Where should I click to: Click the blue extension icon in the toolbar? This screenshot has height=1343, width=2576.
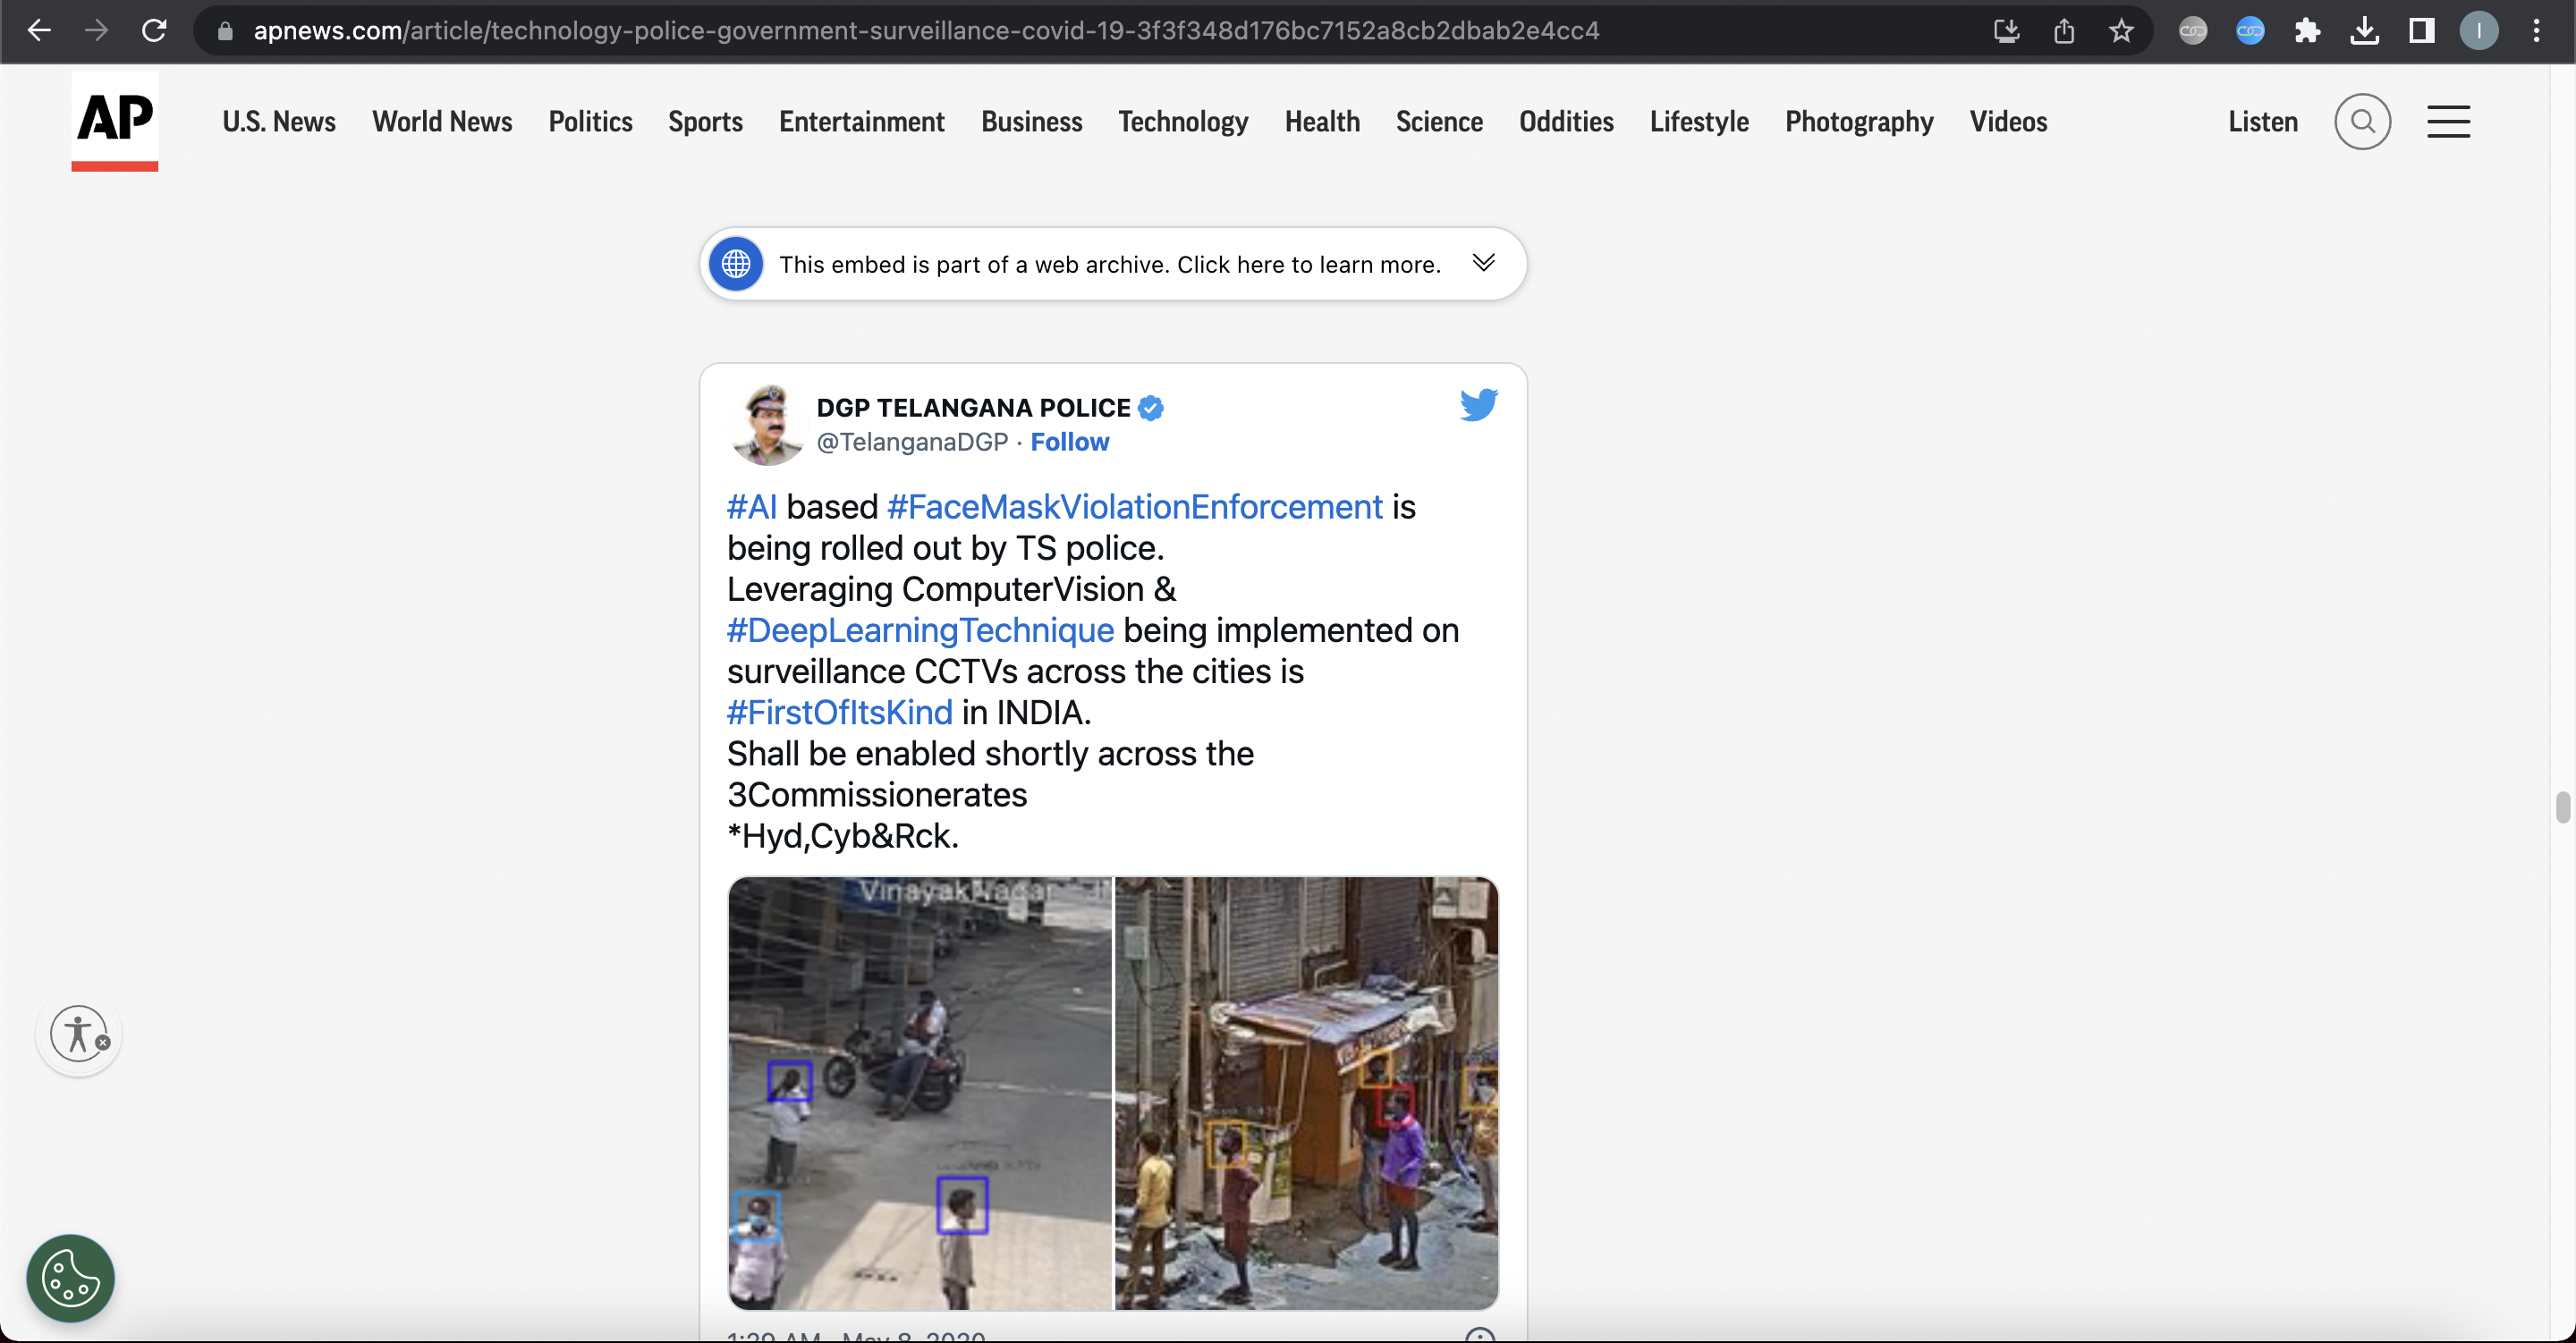tap(2250, 31)
